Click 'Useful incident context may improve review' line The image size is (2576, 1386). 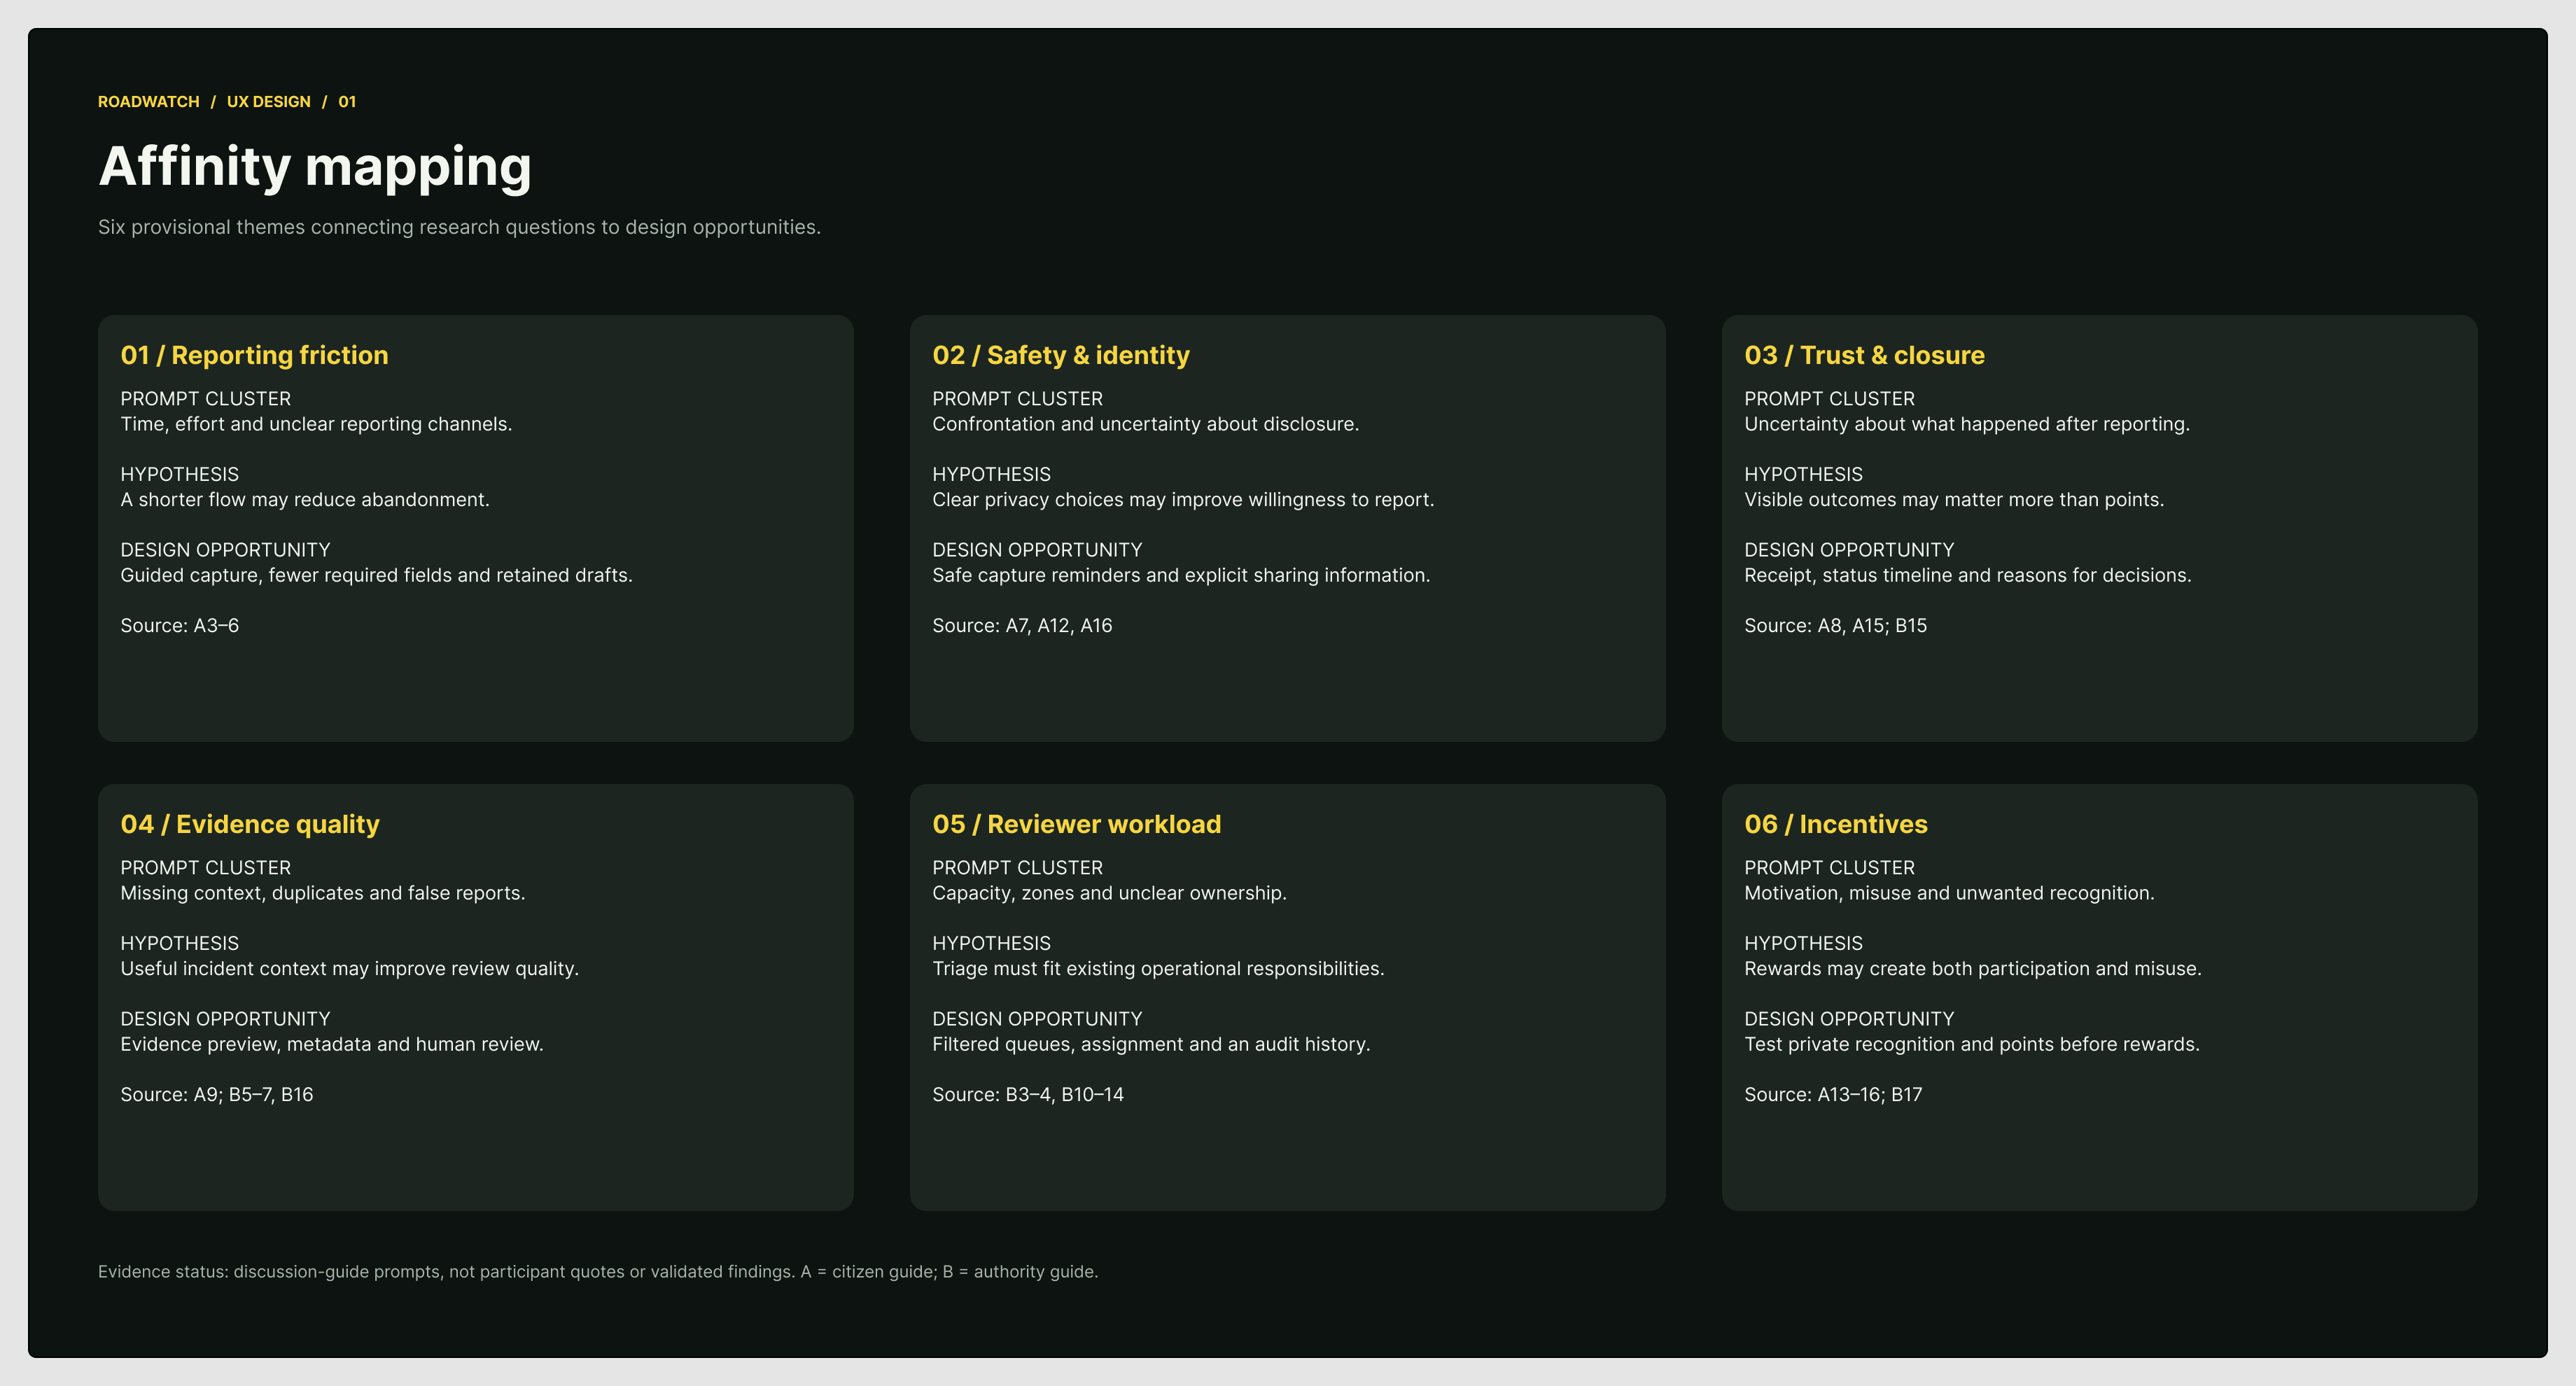pos(349,969)
